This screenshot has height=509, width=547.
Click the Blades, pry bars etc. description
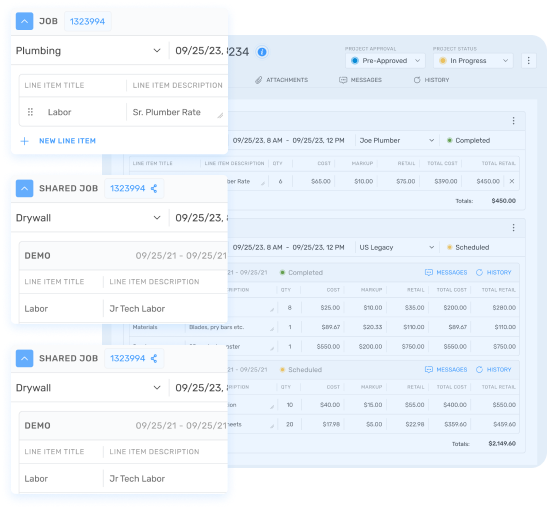[216, 327]
